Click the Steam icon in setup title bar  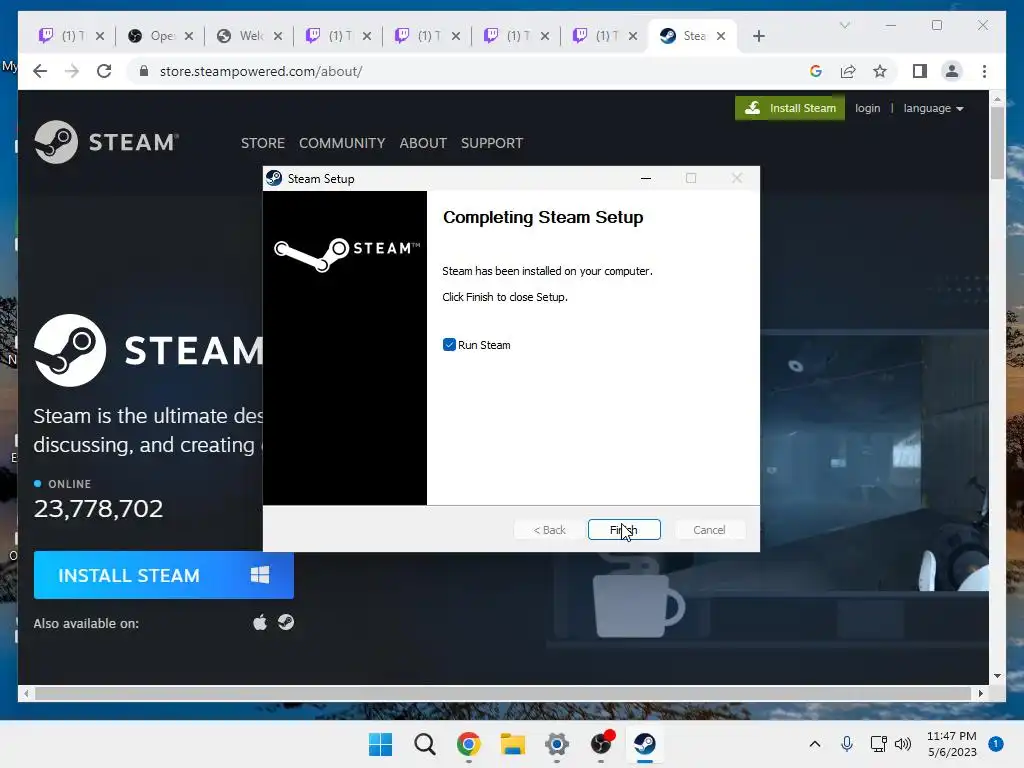[274, 178]
